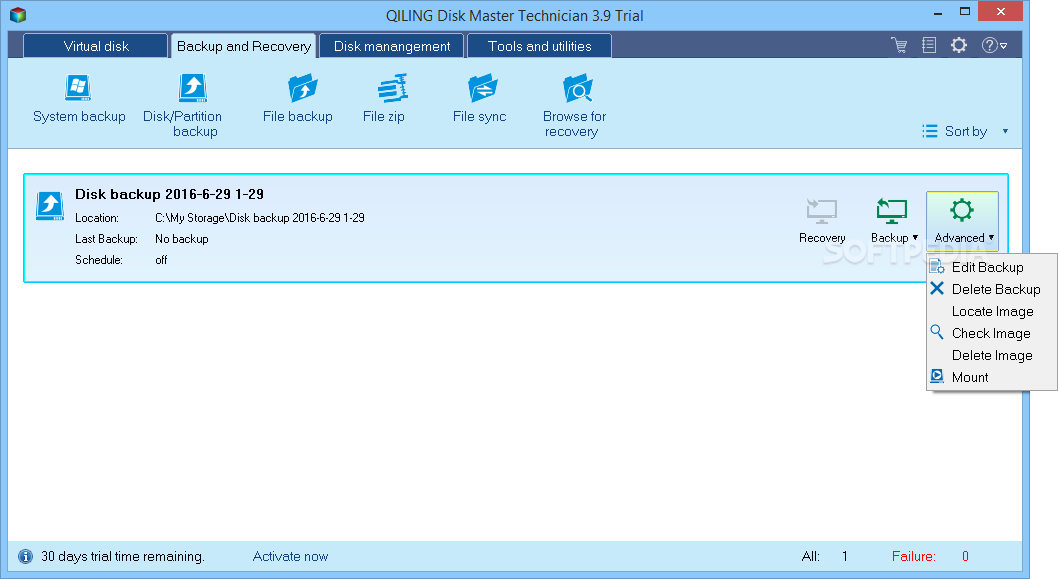Click the All count label
The height and width of the screenshot is (579, 1058).
pyautogui.click(x=810, y=556)
